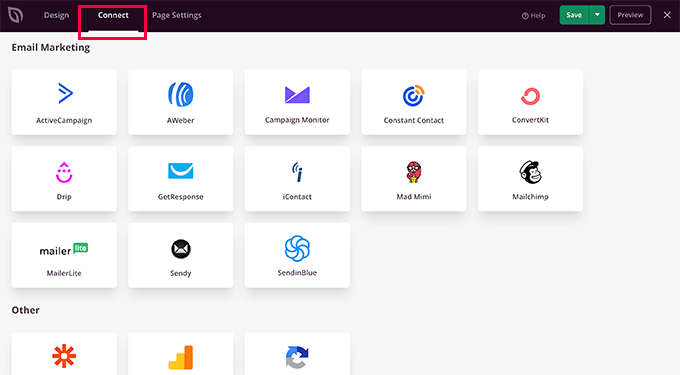Click the Other section heading
680x375 pixels.
pos(26,310)
